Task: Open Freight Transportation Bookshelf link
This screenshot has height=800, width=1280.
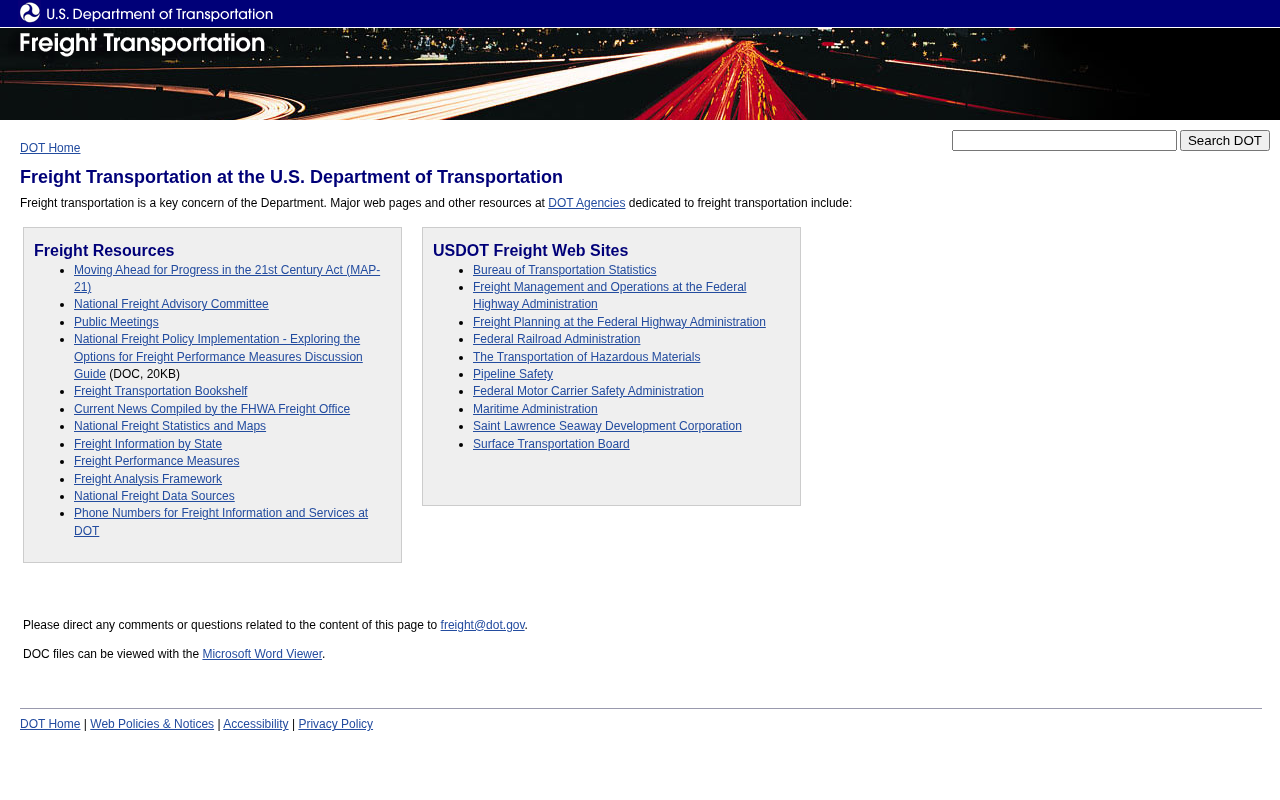Action: point(160,391)
